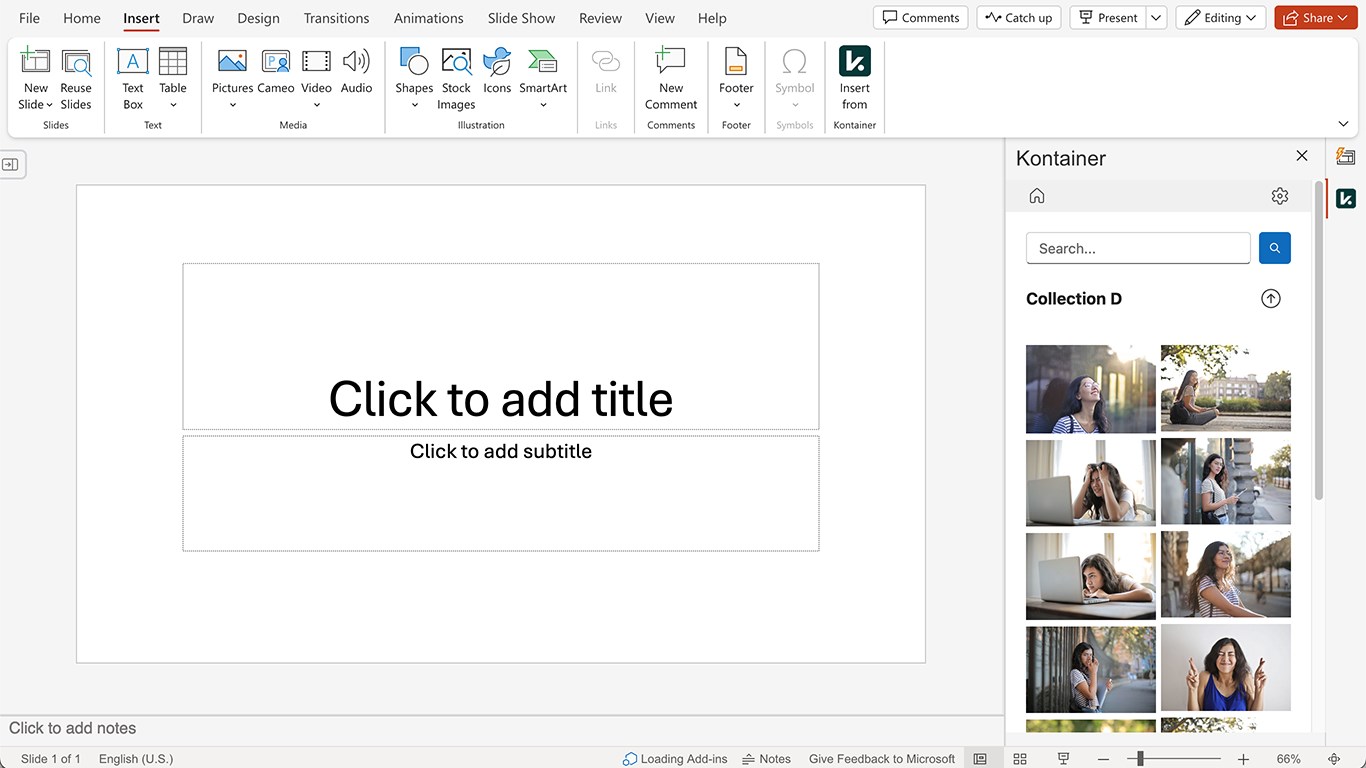
Task: Open the Video insert option
Action: (x=316, y=79)
